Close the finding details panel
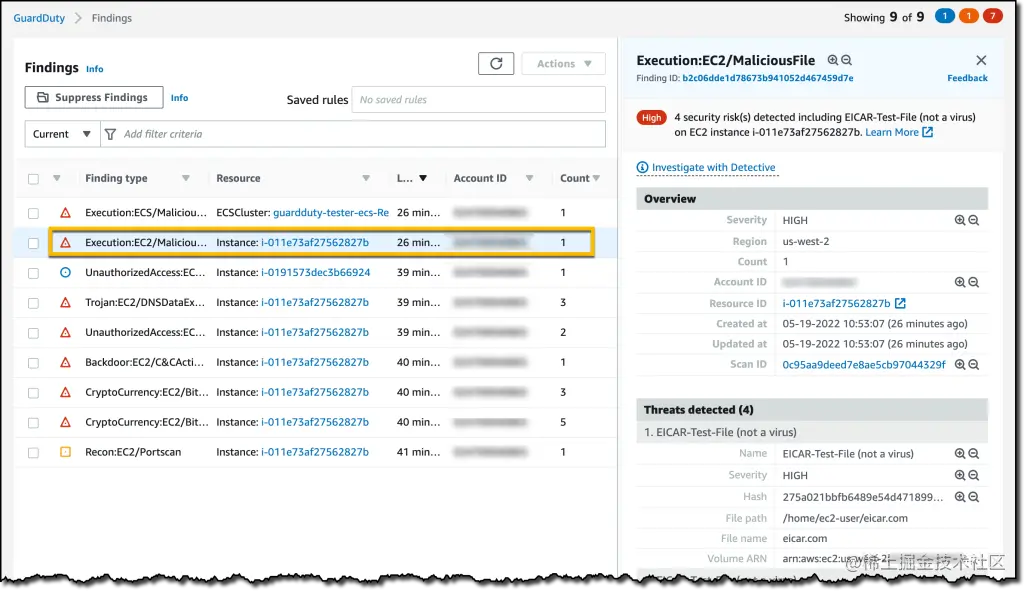This screenshot has width=1024, height=591. click(x=981, y=60)
